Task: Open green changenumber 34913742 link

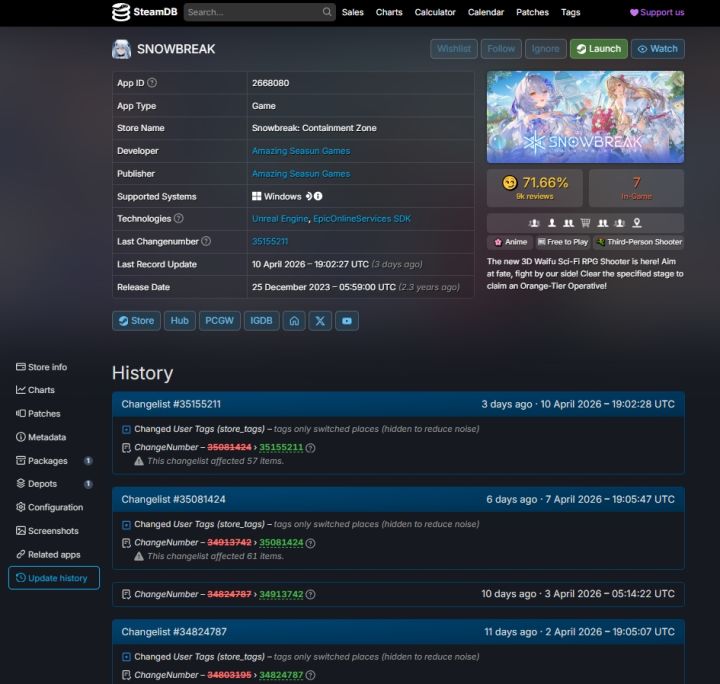Action: pos(281,594)
